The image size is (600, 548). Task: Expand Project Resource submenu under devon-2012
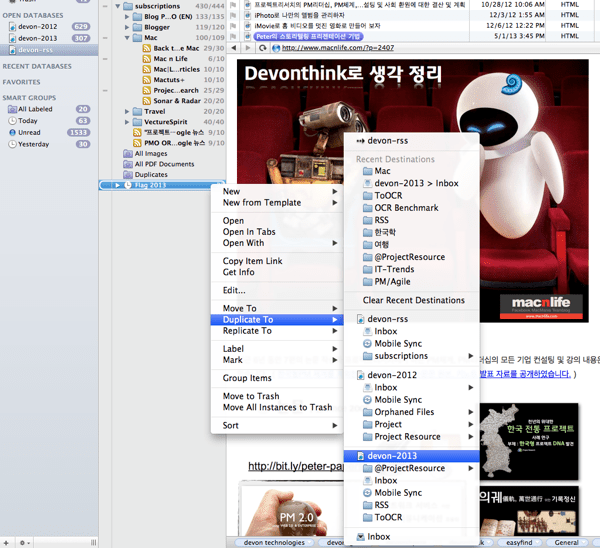tap(471, 437)
